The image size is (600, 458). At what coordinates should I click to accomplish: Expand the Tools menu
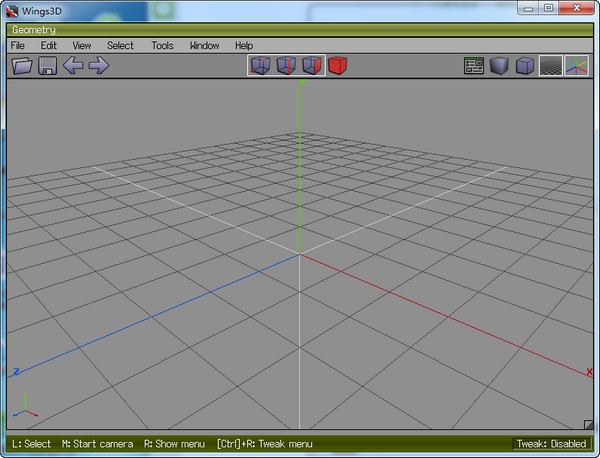point(162,45)
